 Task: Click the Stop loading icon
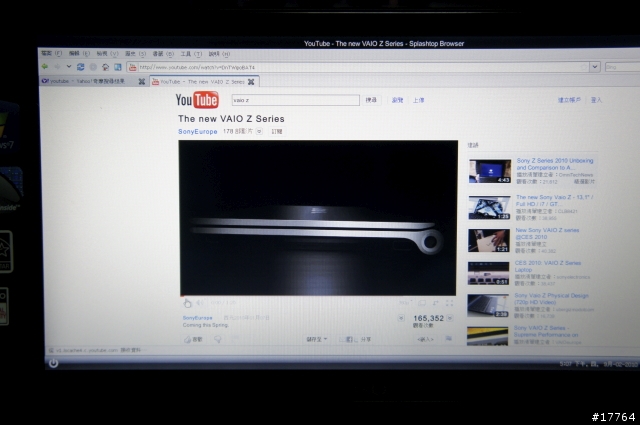93,67
